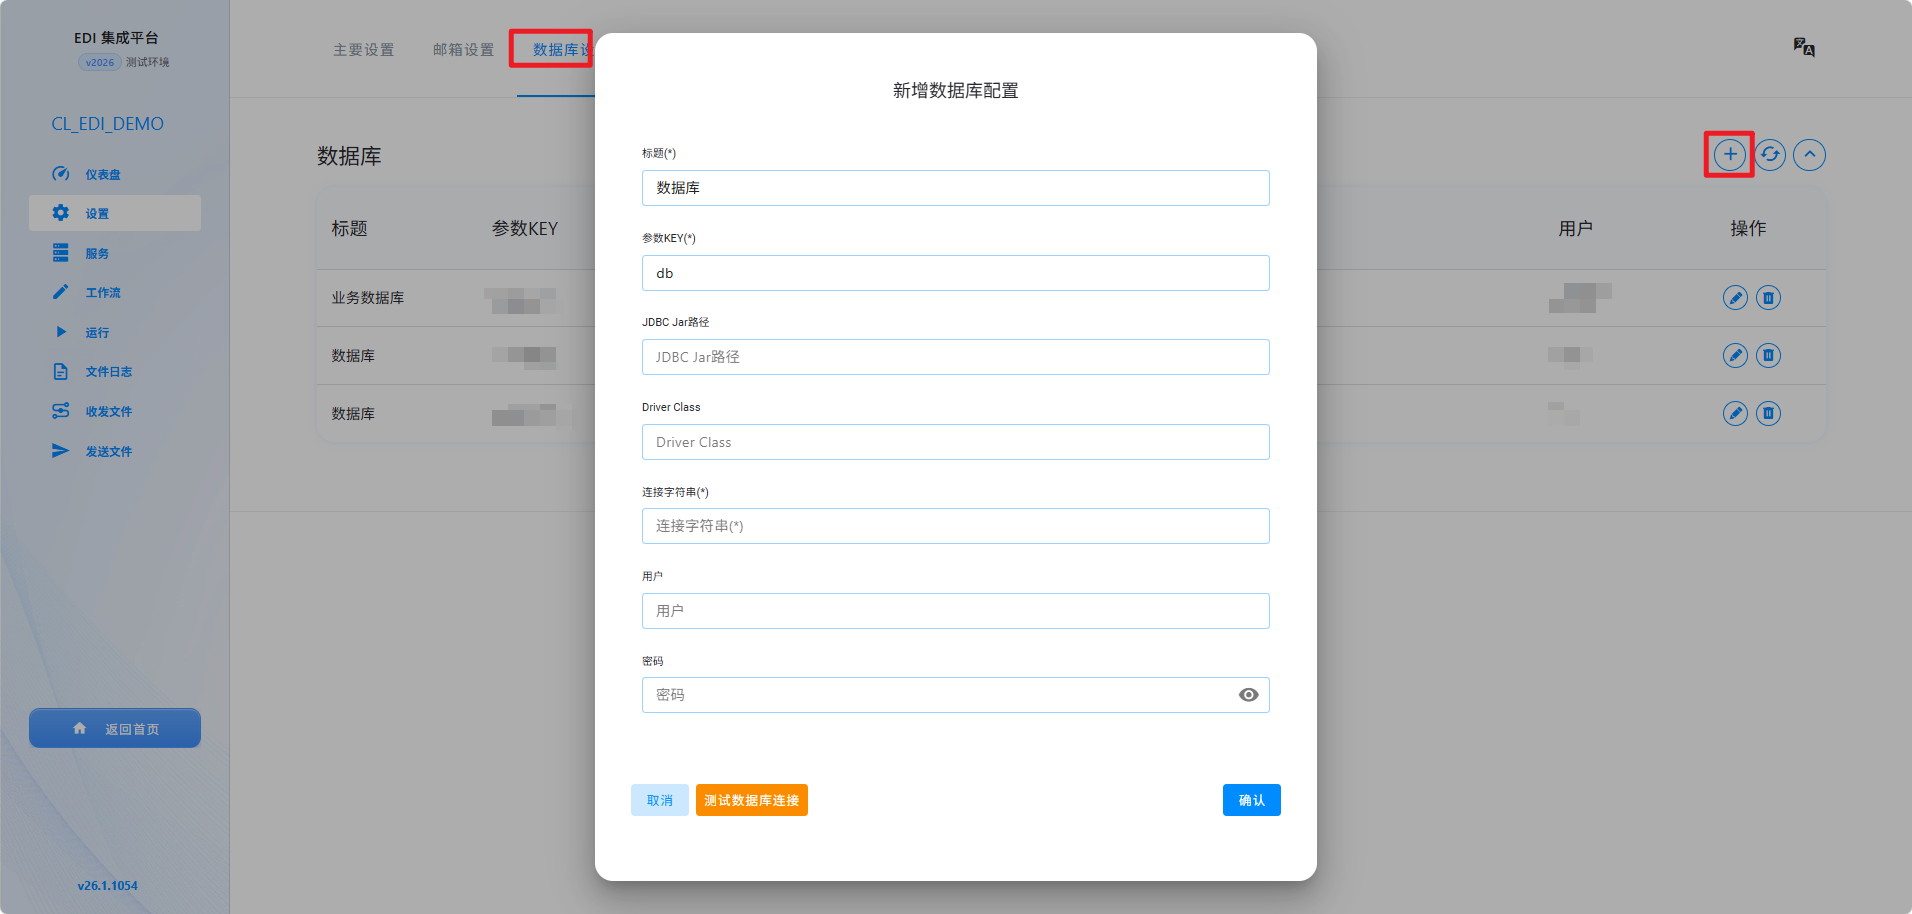This screenshot has height=914, width=1912.
Task: Open 仪表盘 in the sidebar menu
Action: pos(103,175)
